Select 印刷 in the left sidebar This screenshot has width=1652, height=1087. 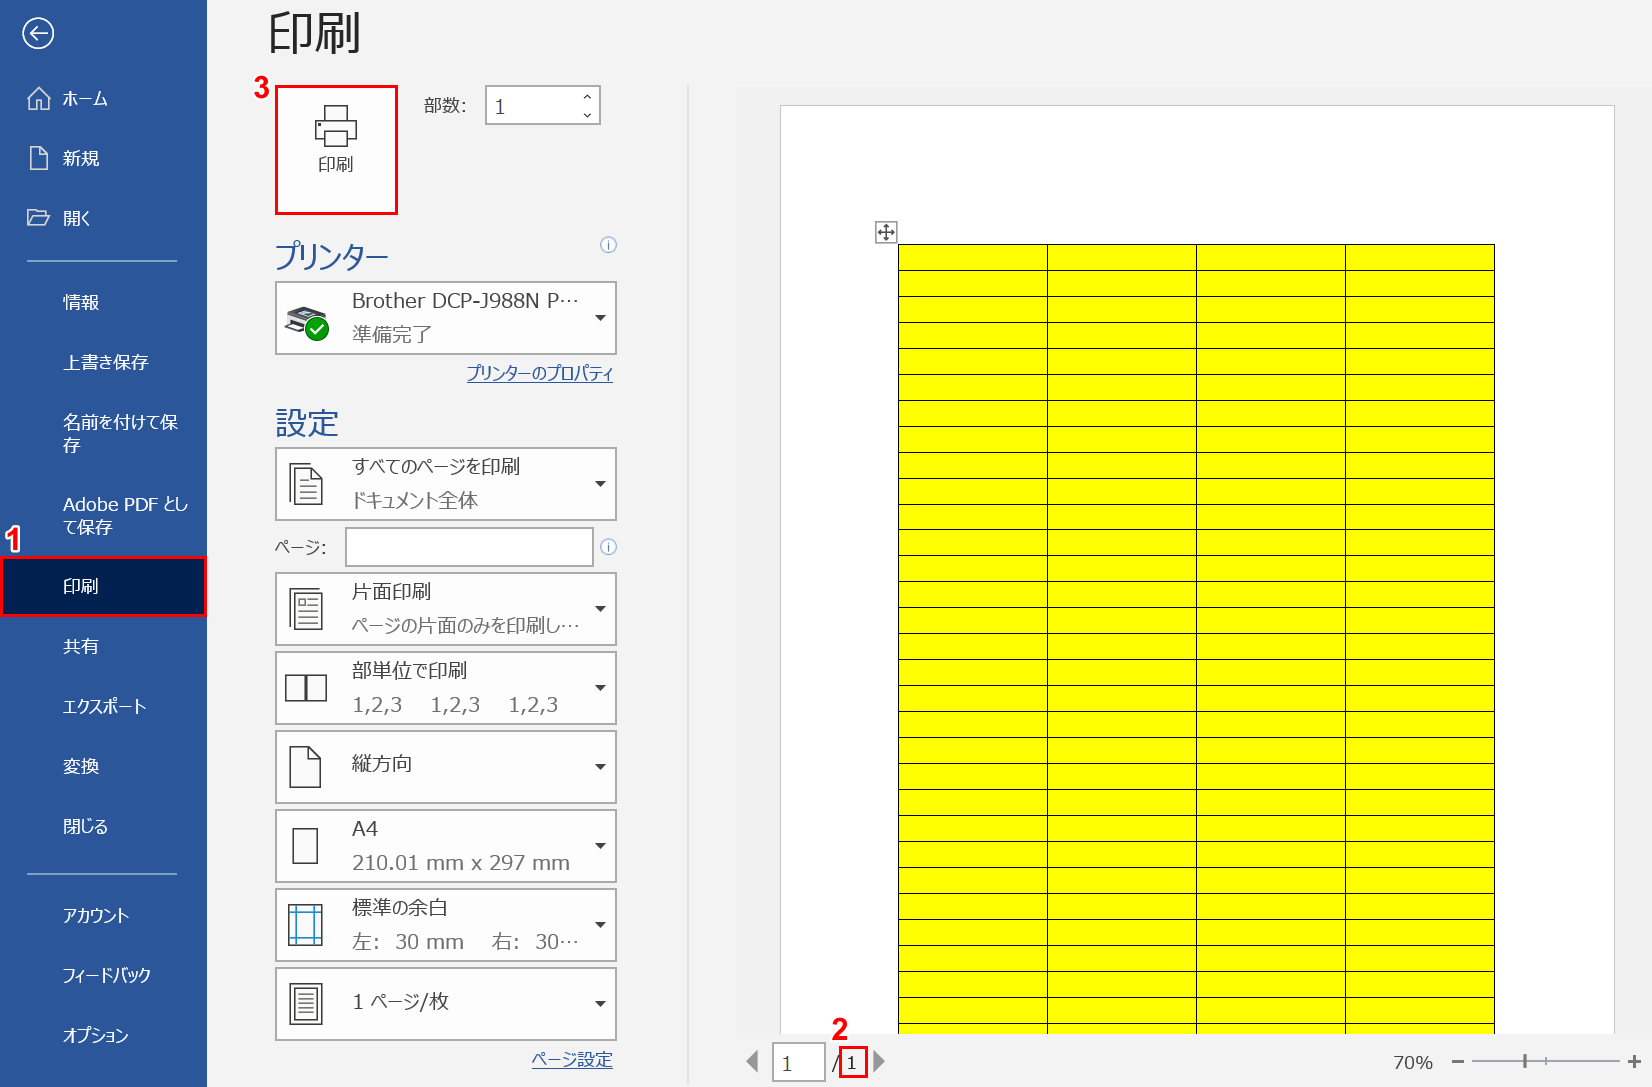103,586
